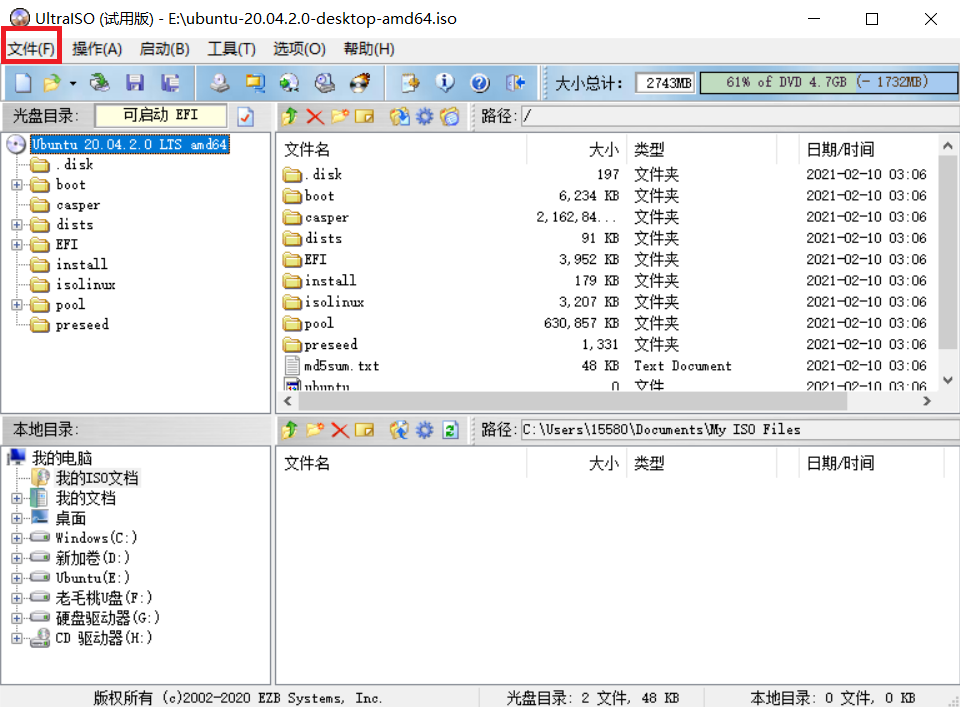Sort disc files by 大小 column header
This screenshot has height=707, width=960.
[x=576, y=149]
